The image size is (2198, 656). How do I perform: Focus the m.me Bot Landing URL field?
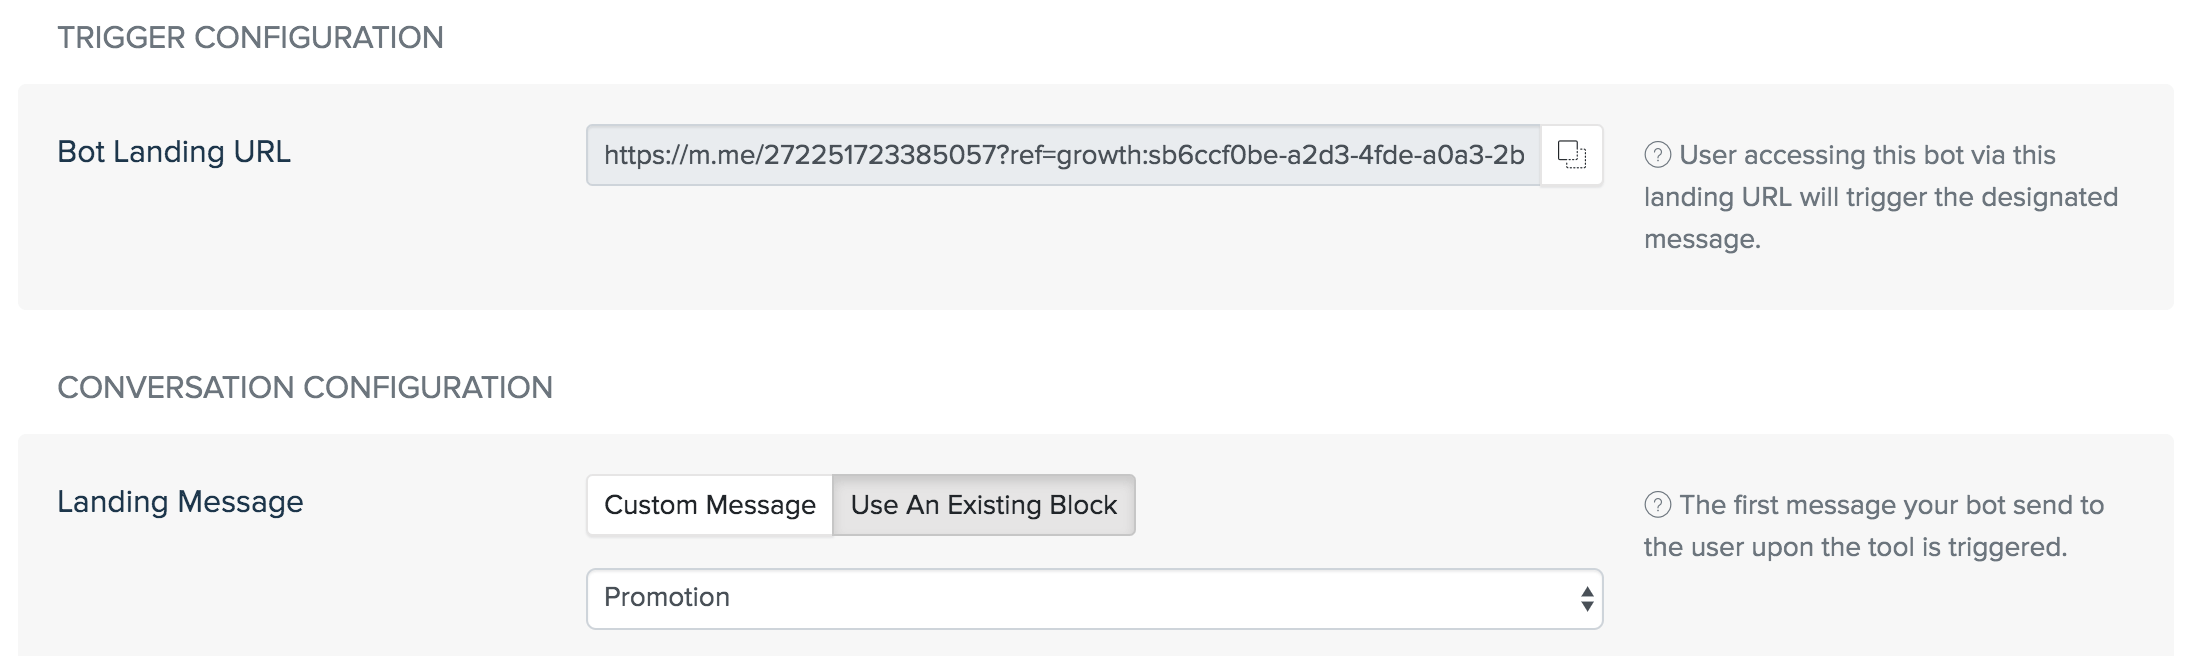pos(1064,155)
